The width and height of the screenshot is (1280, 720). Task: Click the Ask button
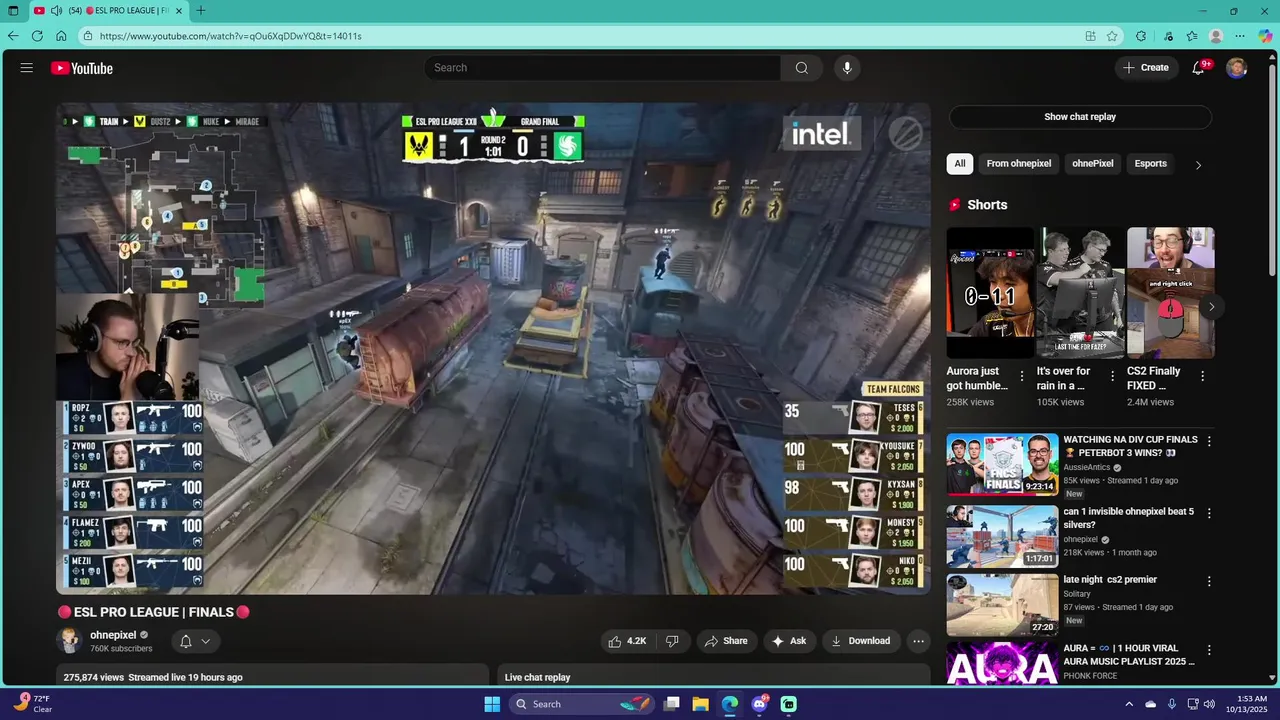[x=789, y=641]
